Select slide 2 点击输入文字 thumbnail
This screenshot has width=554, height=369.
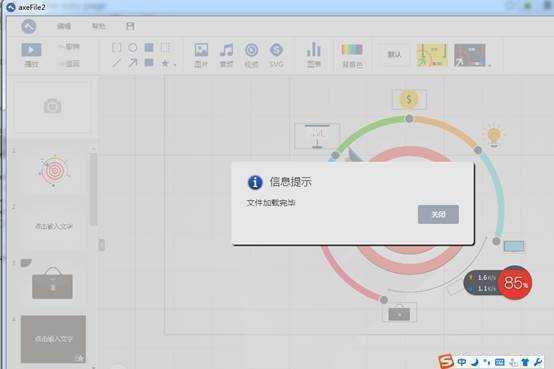pos(53,226)
